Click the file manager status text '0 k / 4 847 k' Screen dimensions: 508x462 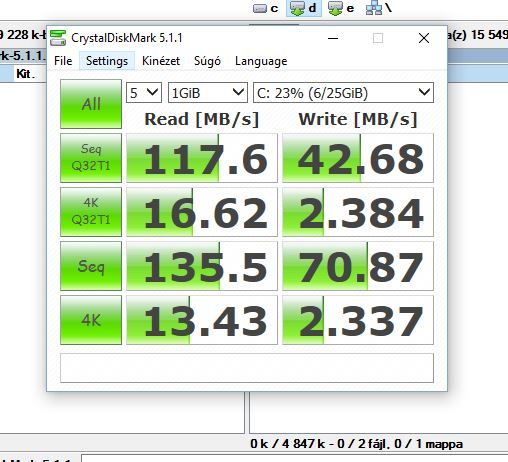coord(287,444)
